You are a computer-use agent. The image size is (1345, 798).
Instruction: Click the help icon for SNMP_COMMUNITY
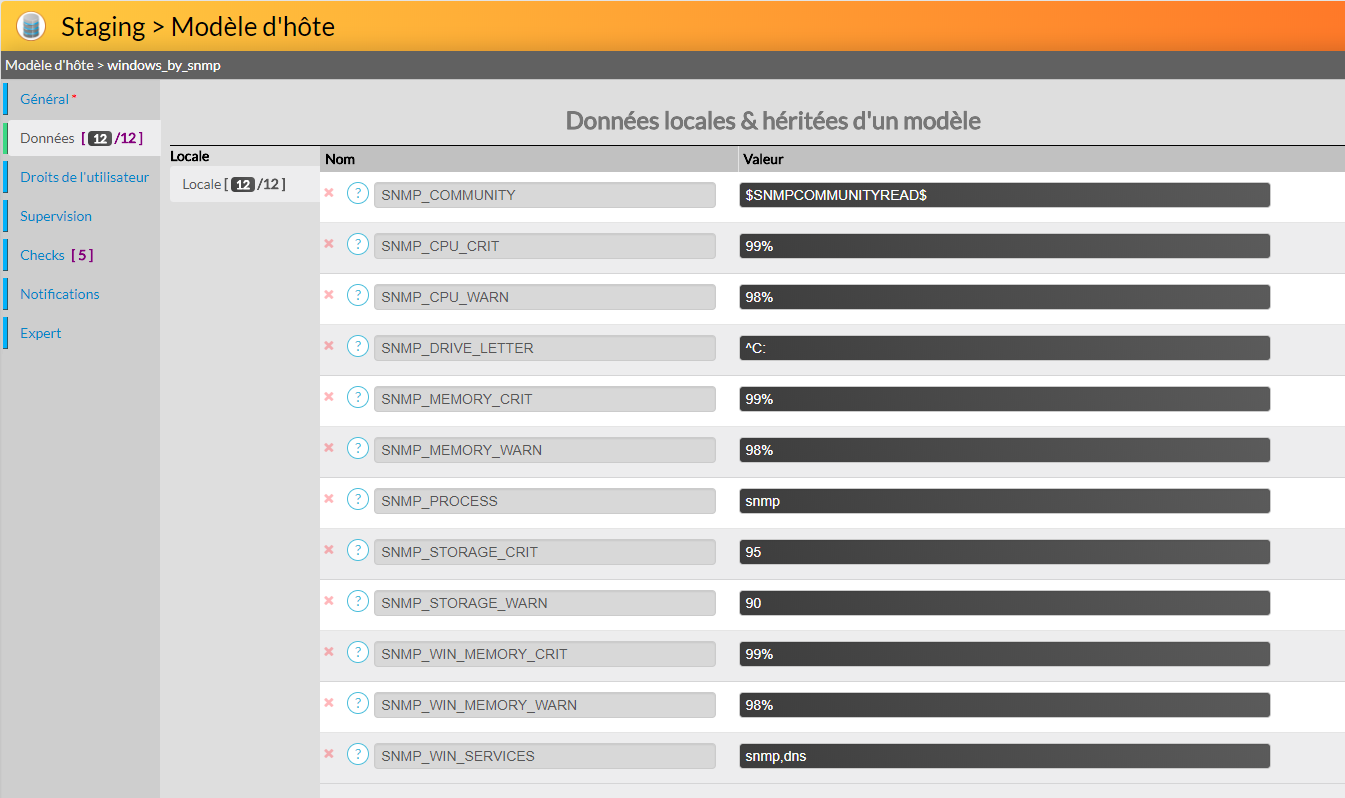pos(358,194)
